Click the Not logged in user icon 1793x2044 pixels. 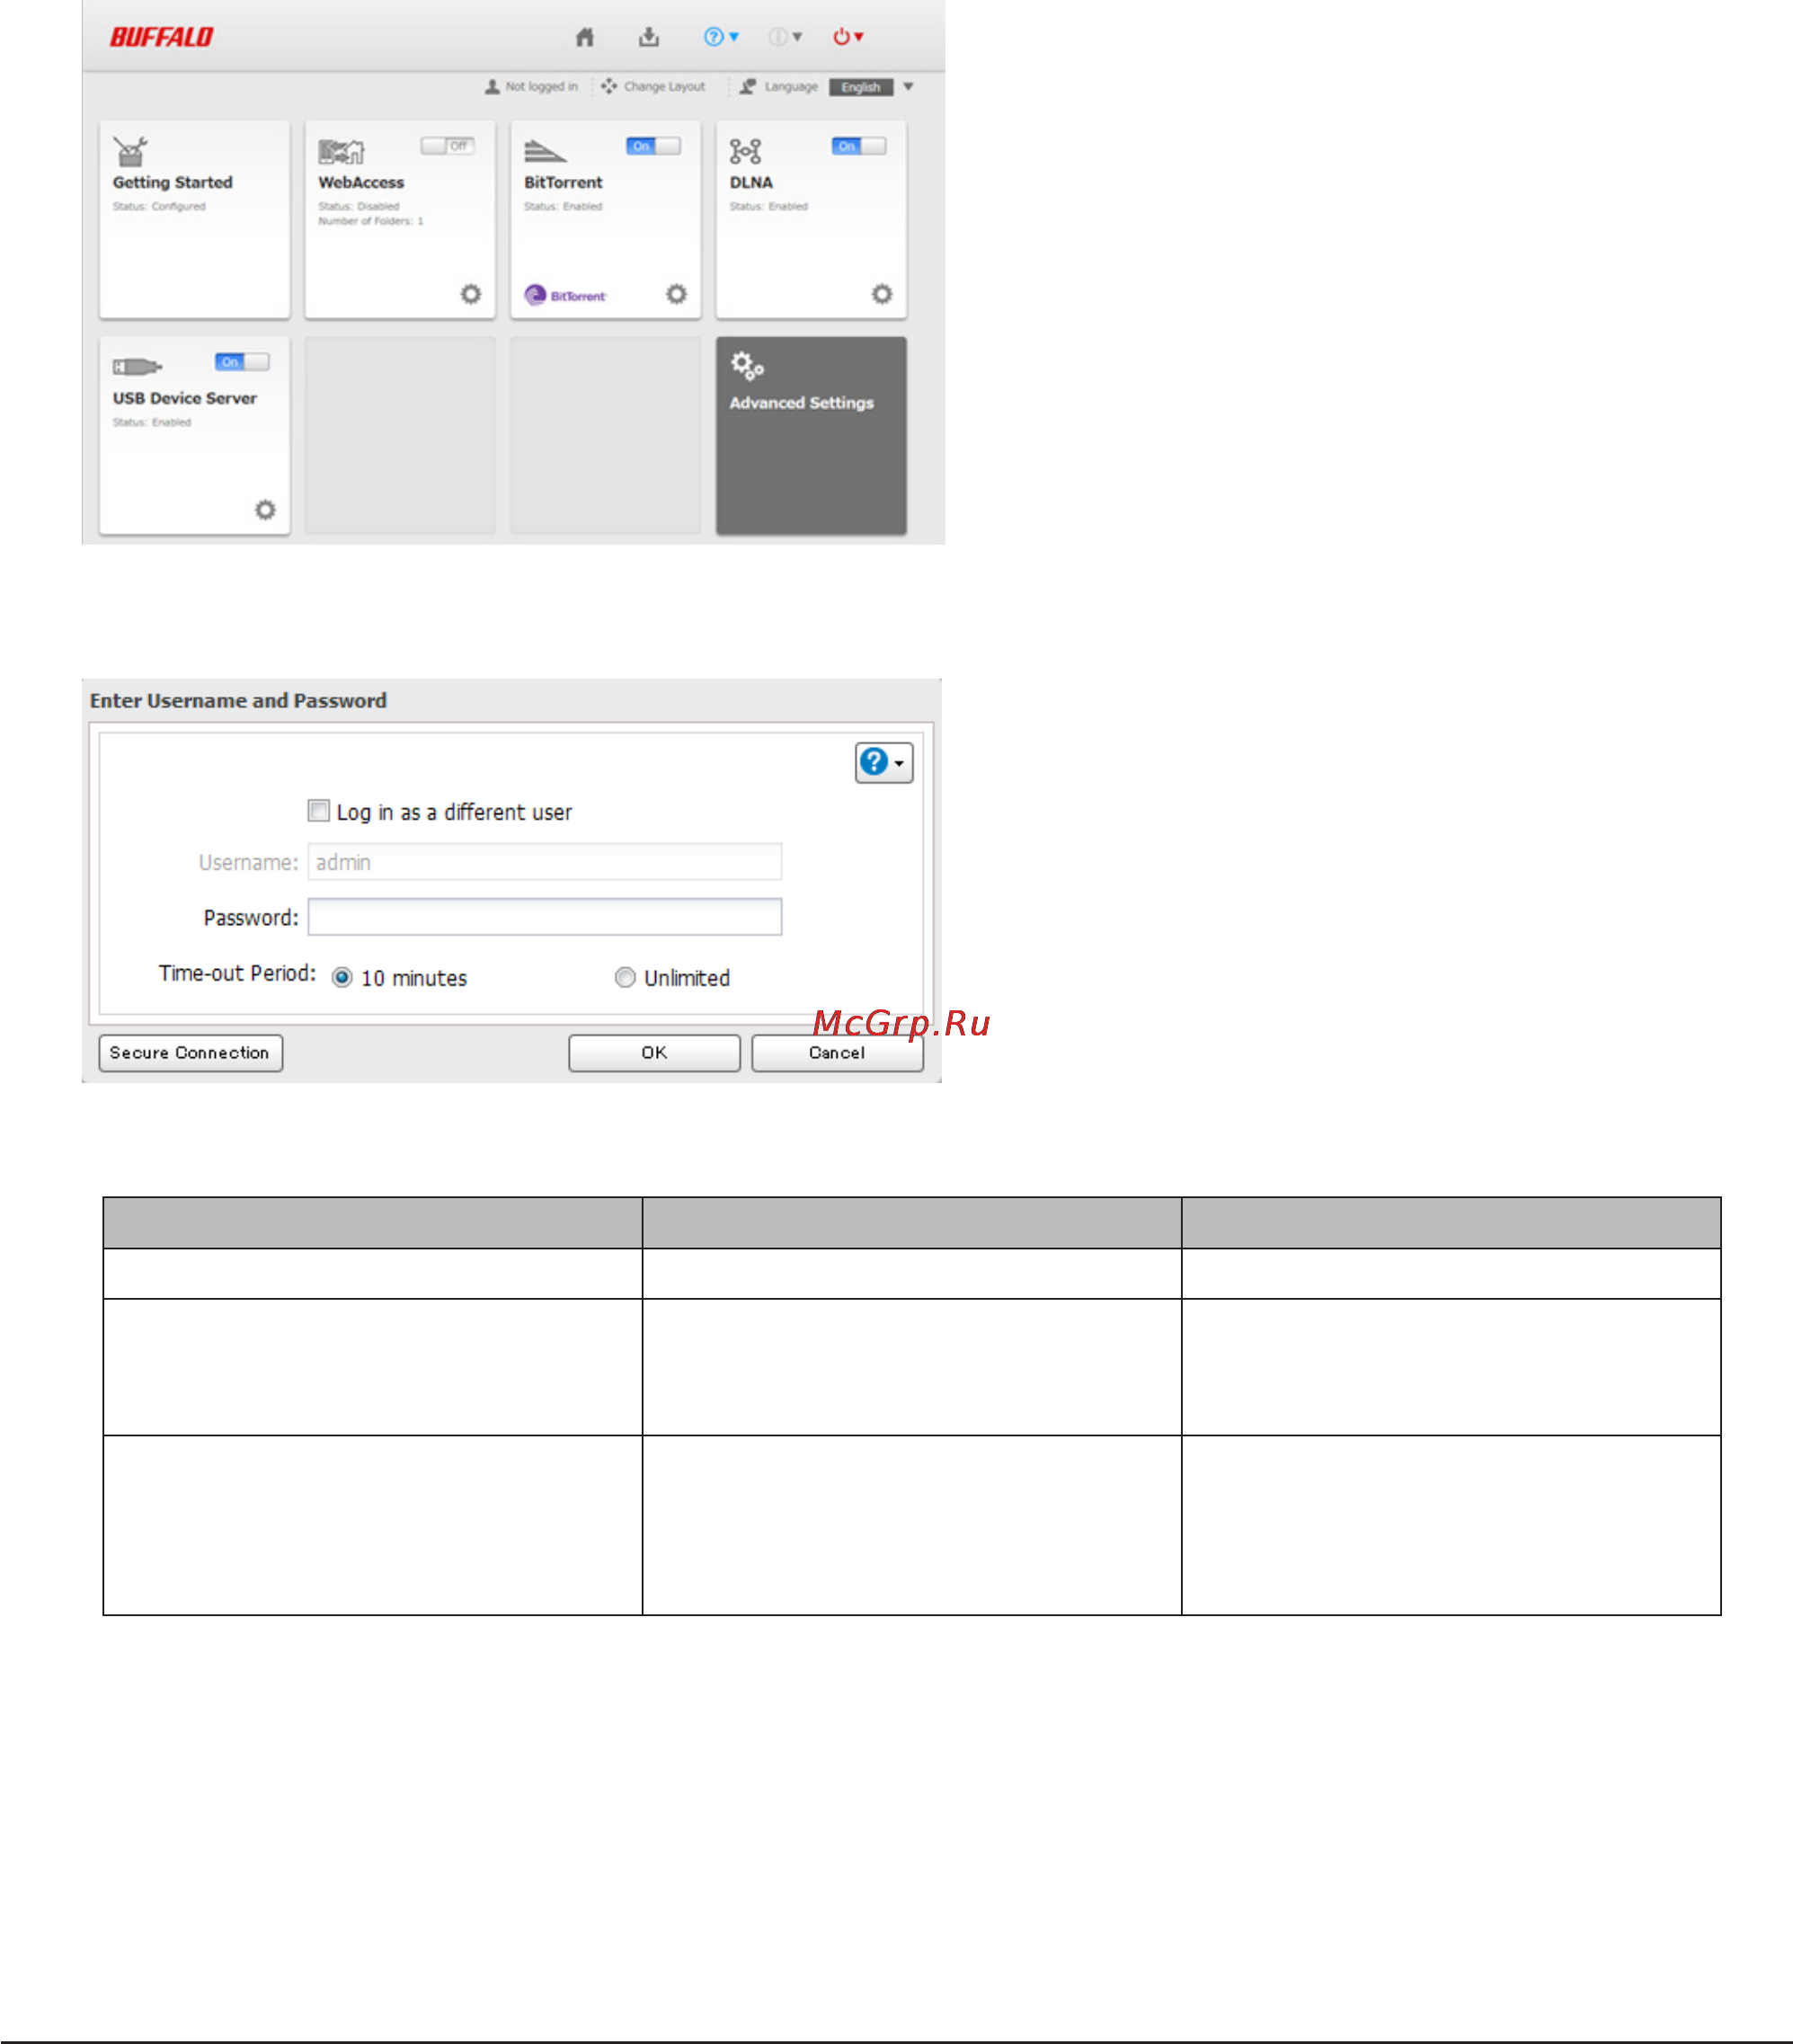tap(492, 87)
